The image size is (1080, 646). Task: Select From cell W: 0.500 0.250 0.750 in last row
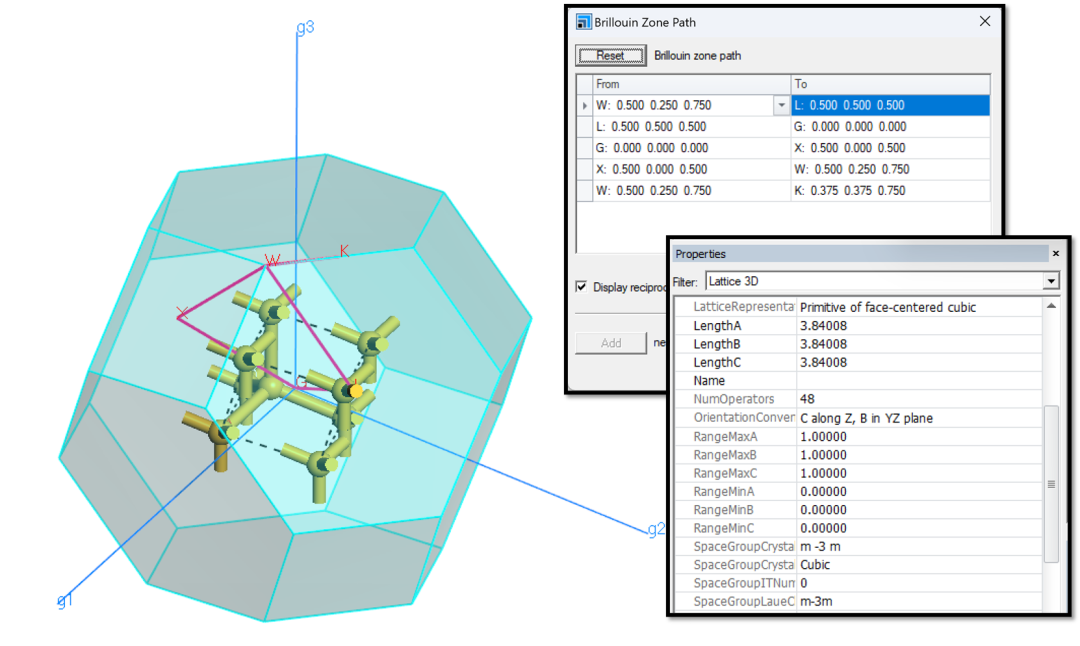[x=692, y=191]
